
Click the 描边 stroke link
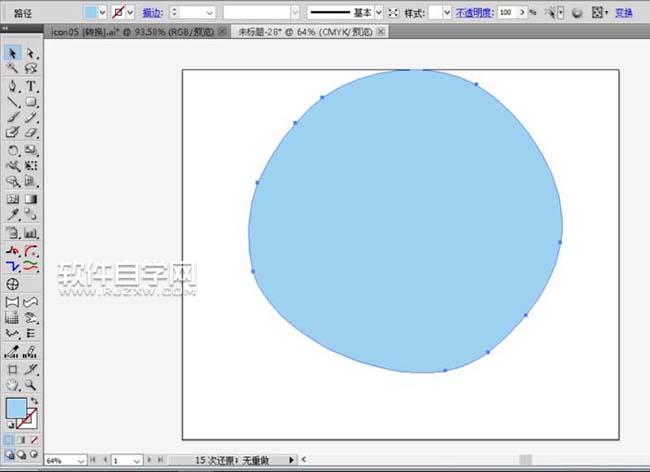tap(152, 13)
